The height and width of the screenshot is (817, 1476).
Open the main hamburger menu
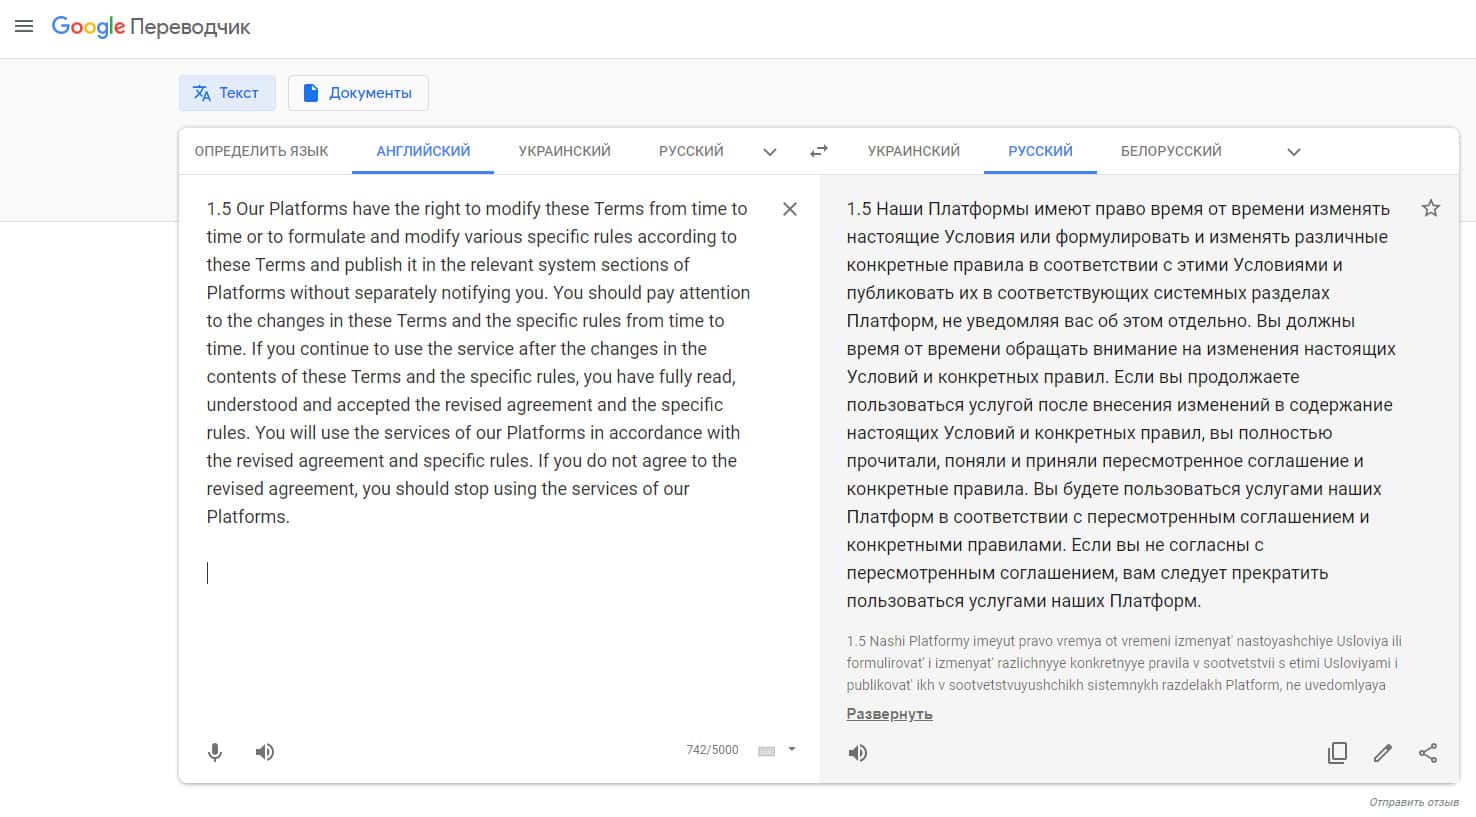click(x=24, y=26)
